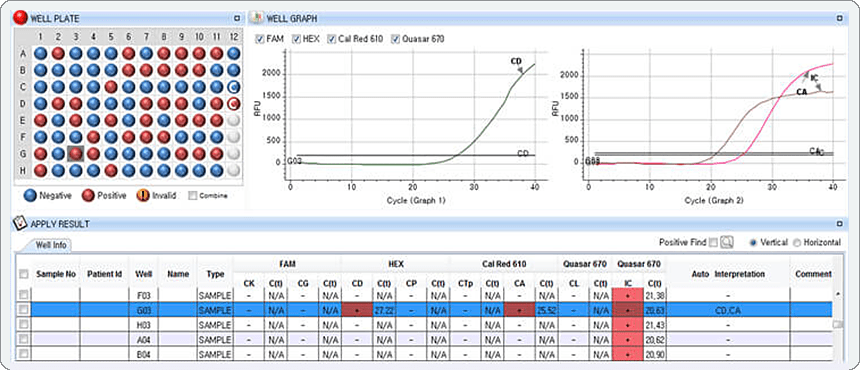
Task: Click the results table scrollbar thumb
Action: point(838,325)
